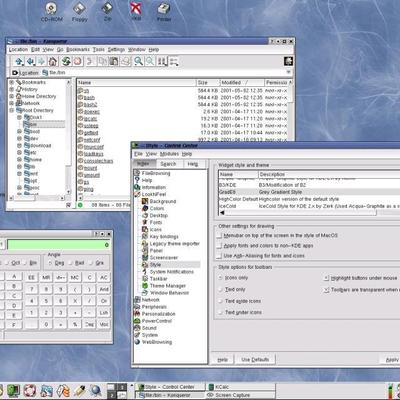Click the horizontal scrollbar of the style list
The image size is (400, 400).
point(309,213)
